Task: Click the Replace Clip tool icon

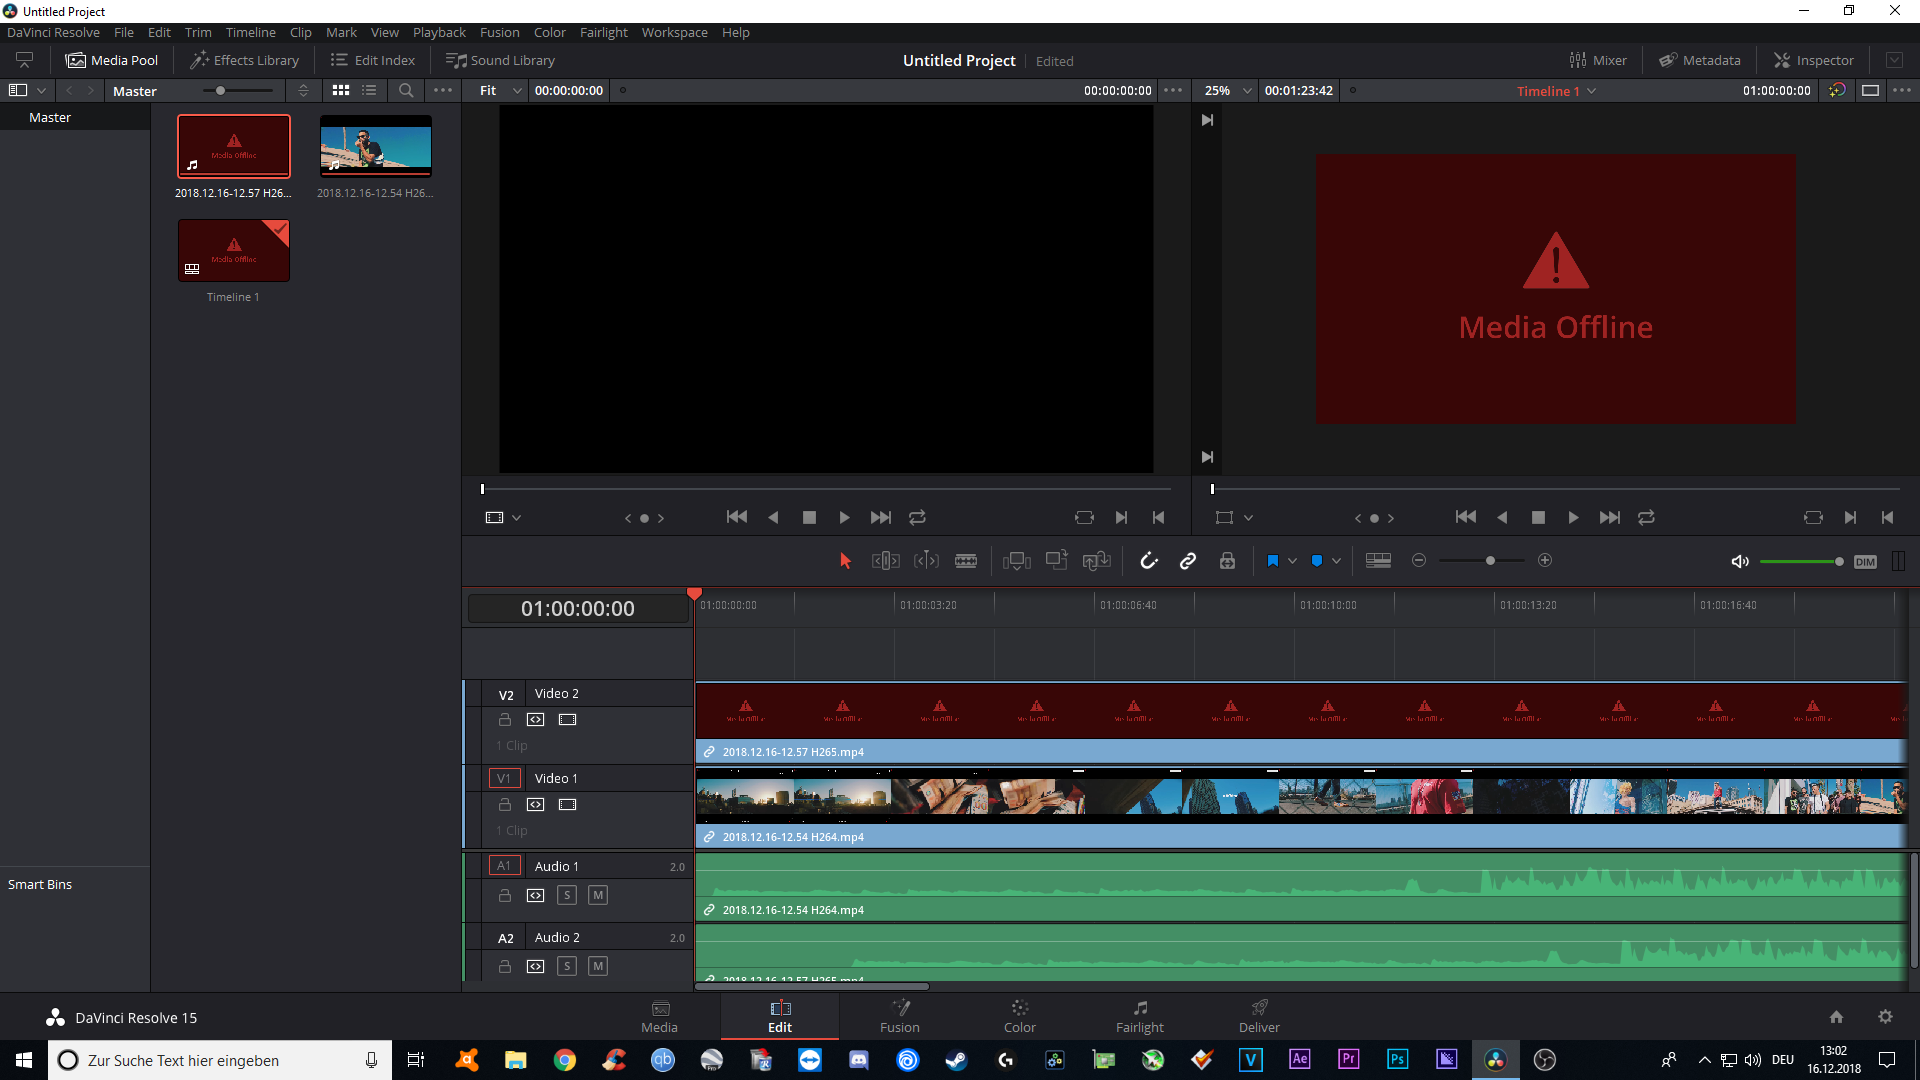Action: [1097, 561]
